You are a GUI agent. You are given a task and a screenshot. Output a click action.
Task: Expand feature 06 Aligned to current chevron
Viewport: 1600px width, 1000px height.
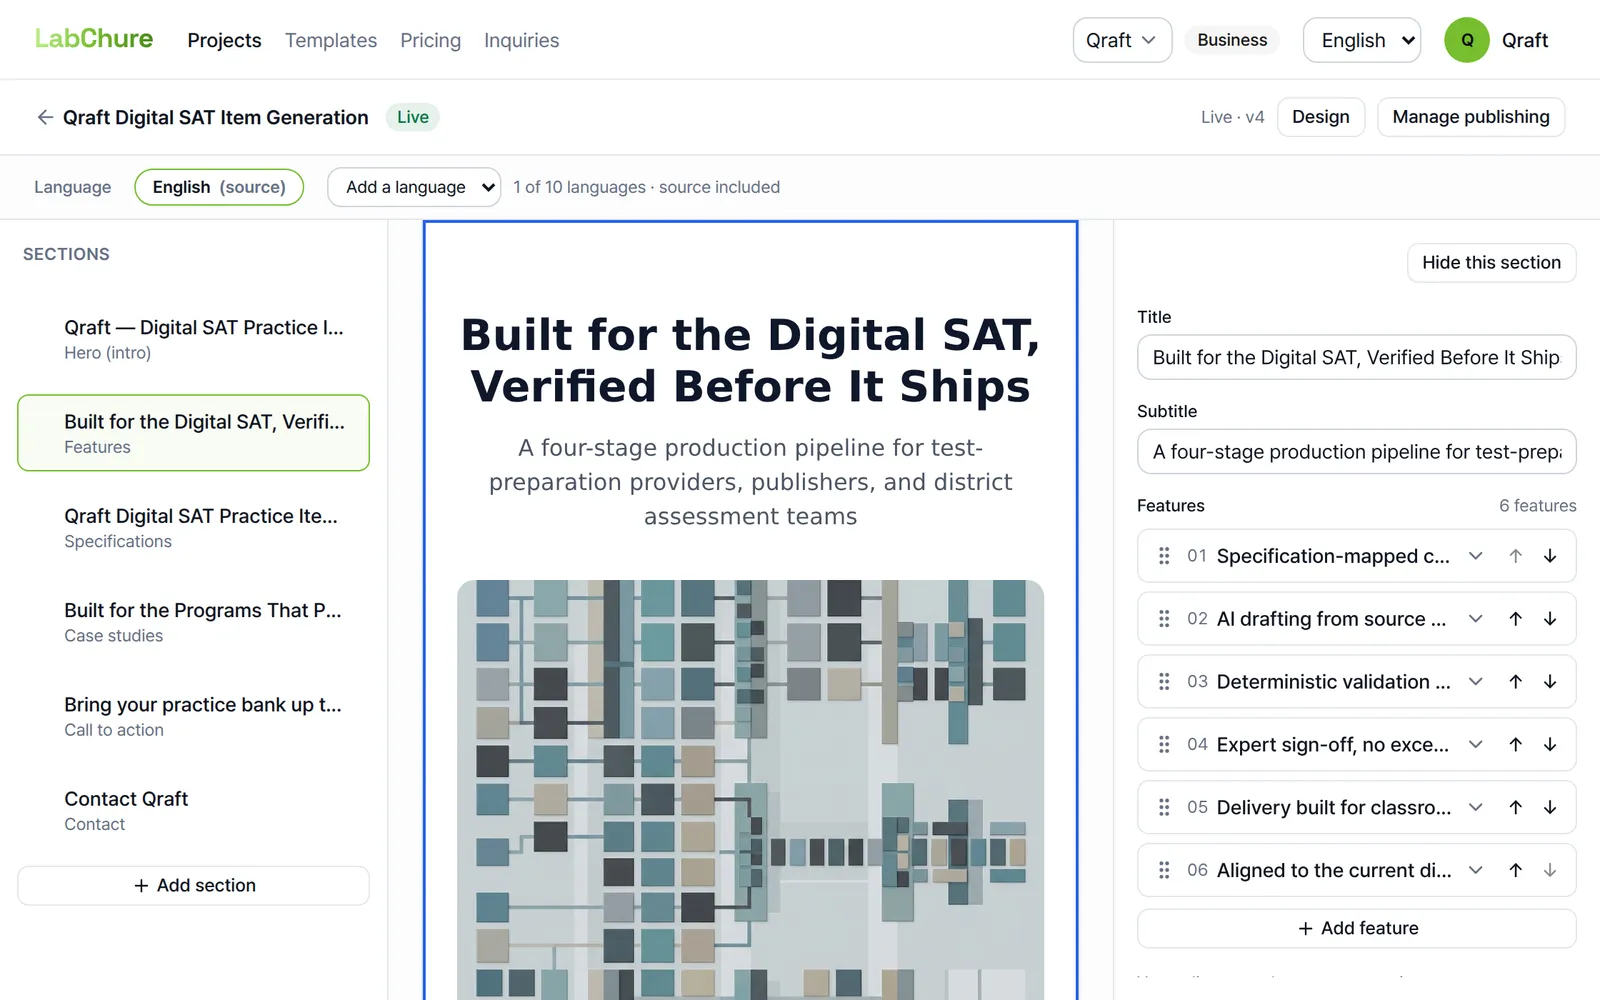point(1476,870)
